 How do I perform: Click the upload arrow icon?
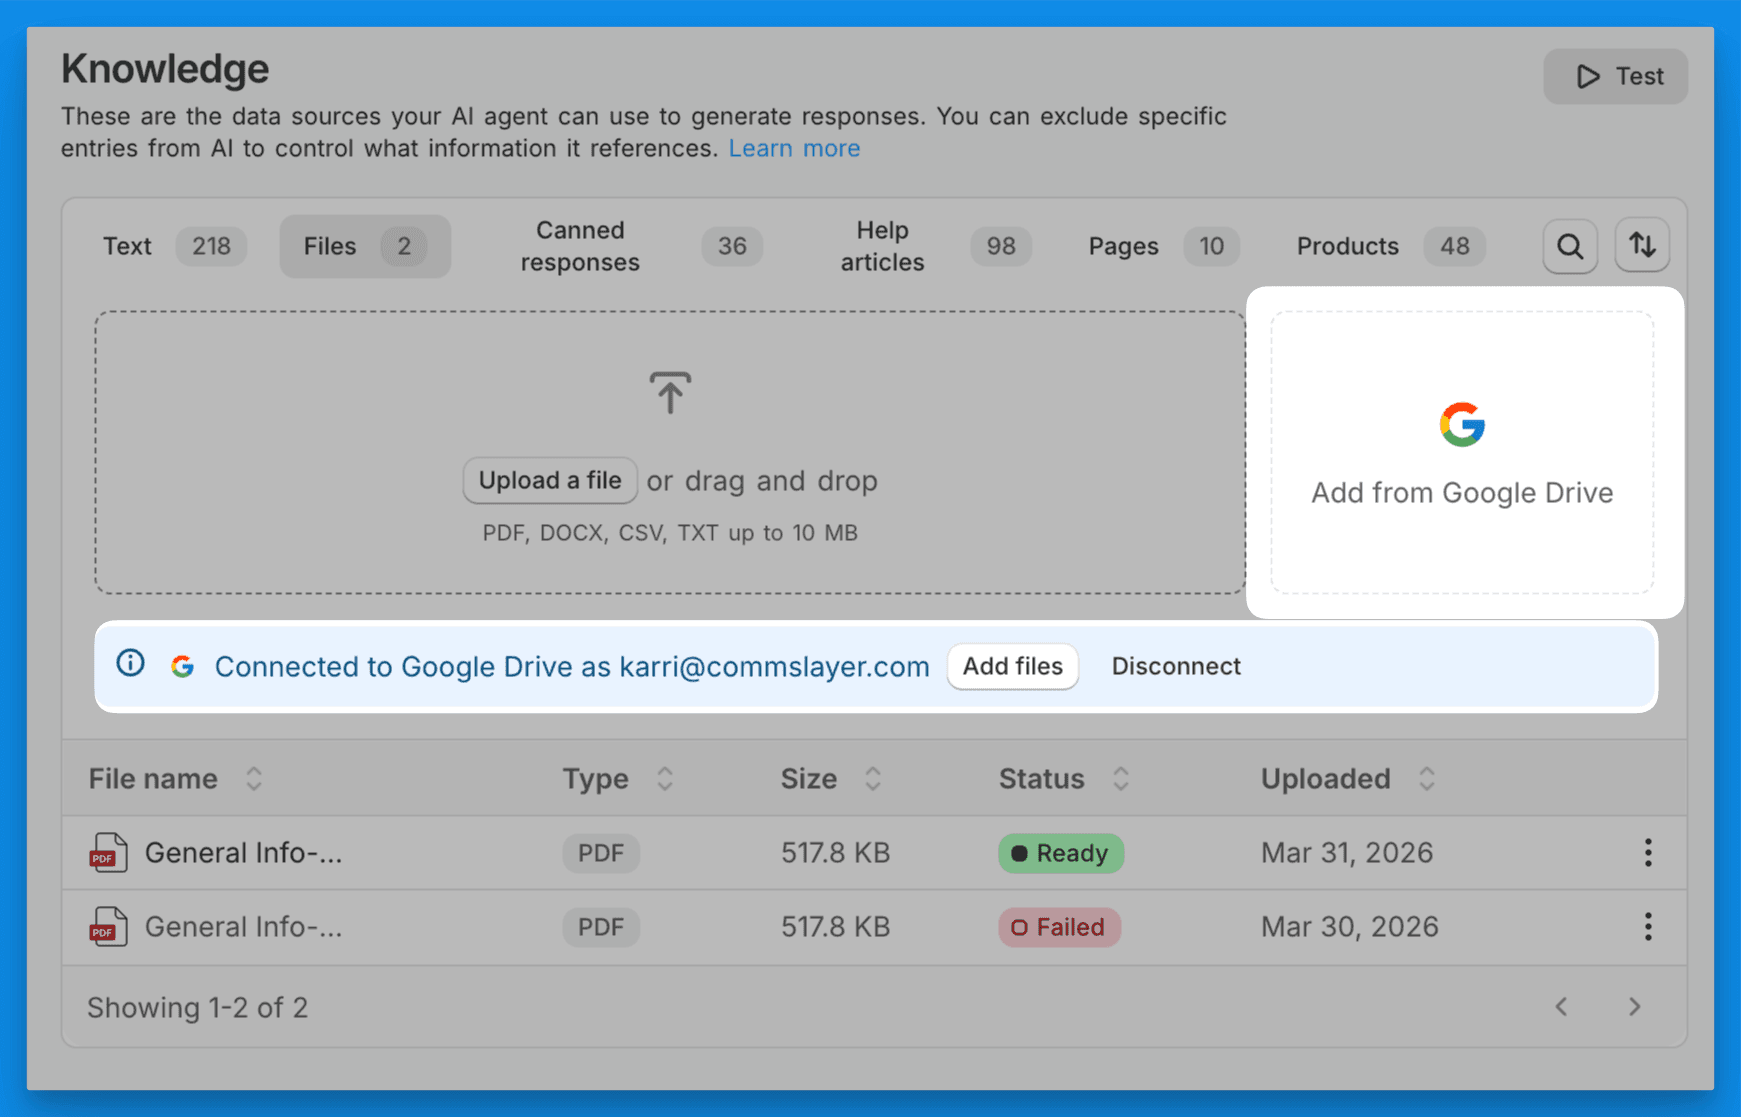point(670,393)
